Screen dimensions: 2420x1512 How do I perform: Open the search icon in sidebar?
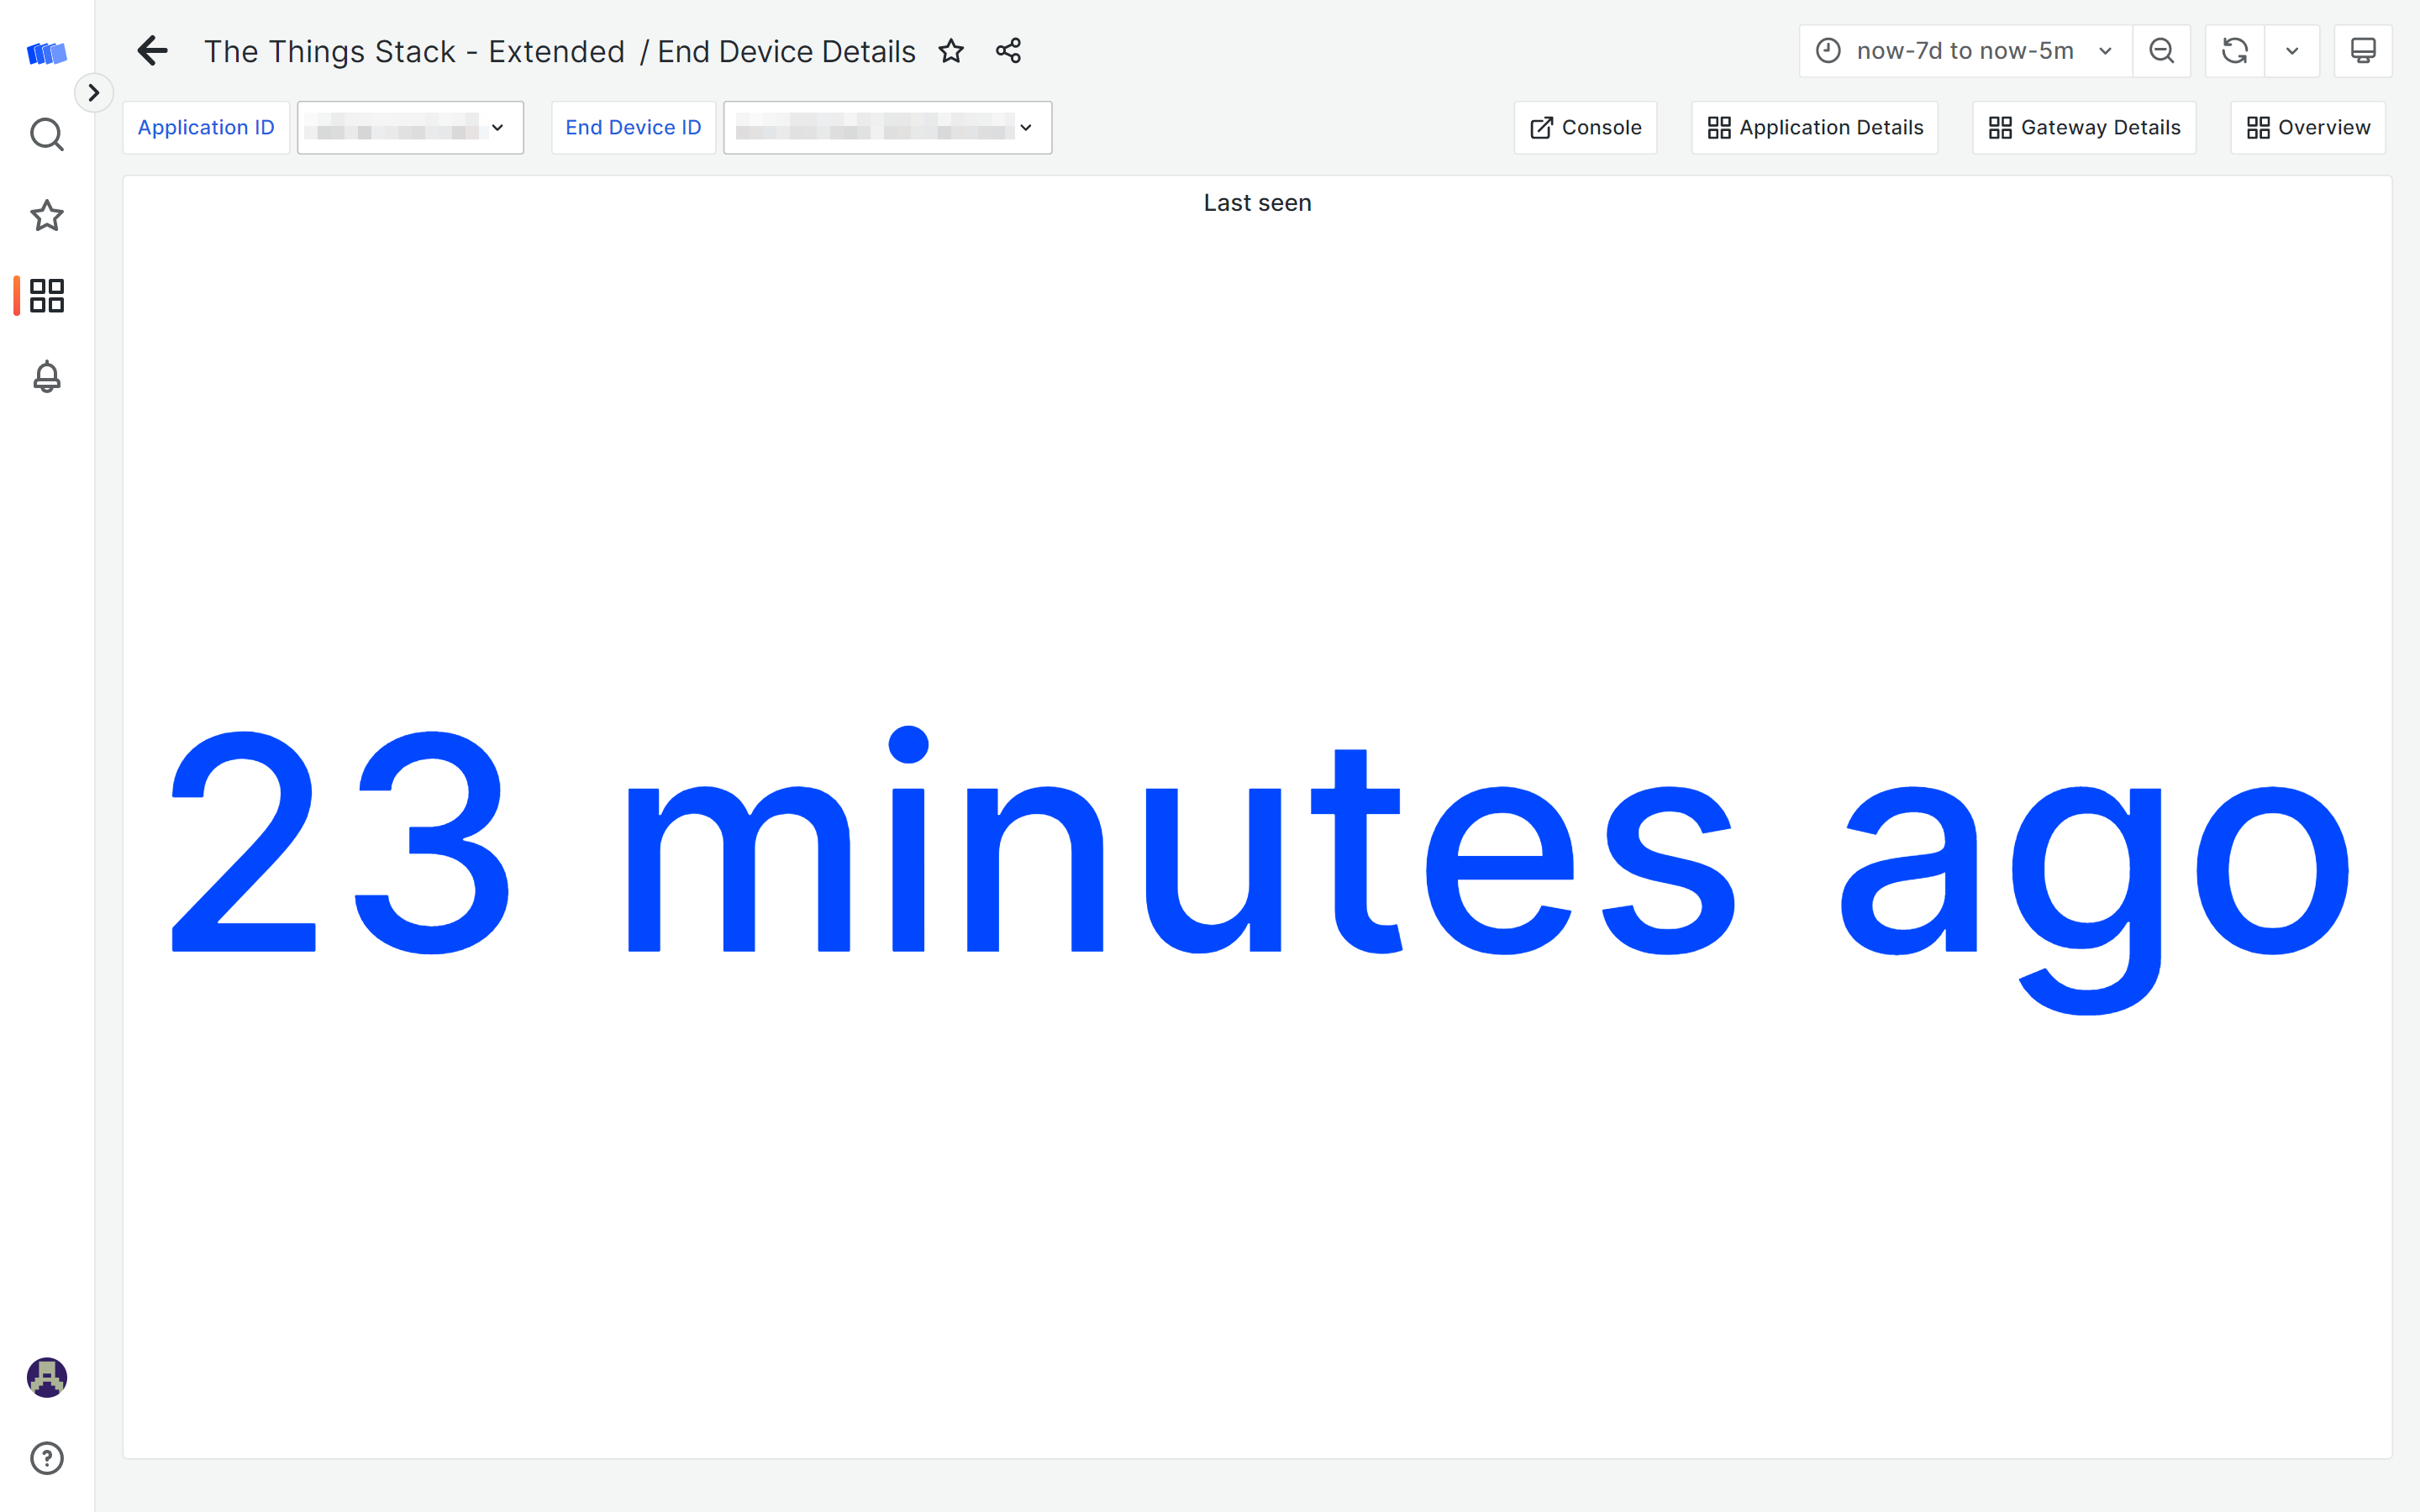coord(46,134)
